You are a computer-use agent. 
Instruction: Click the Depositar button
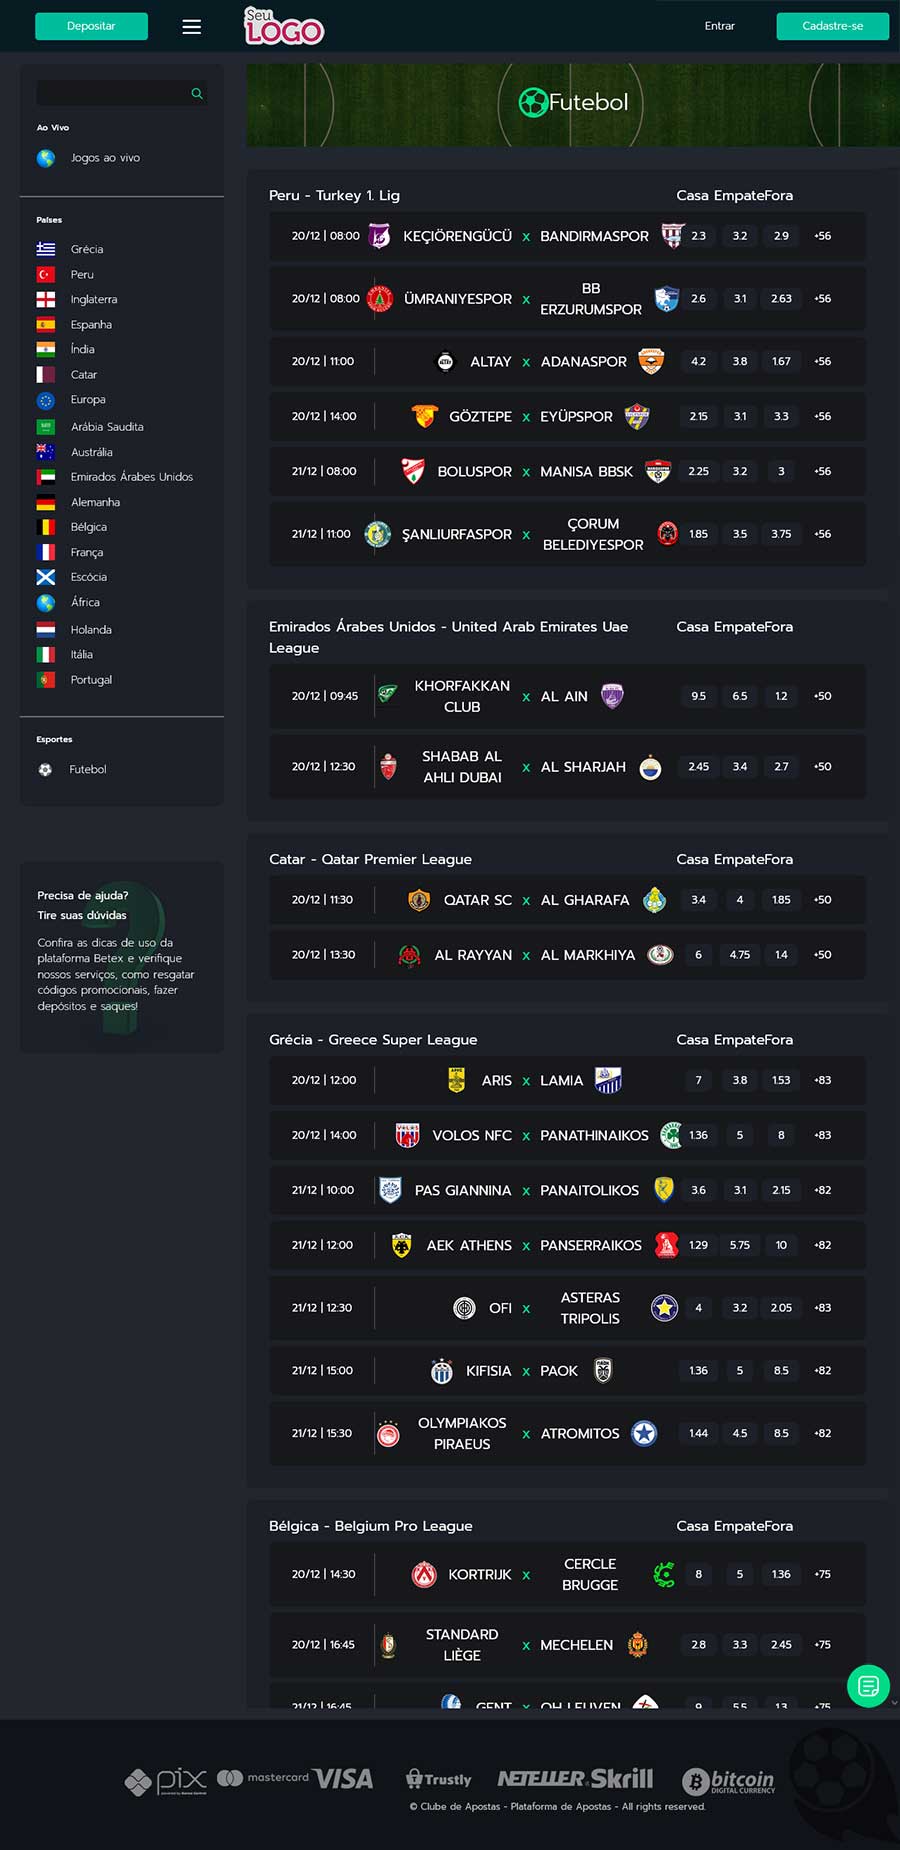pyautogui.click(x=91, y=26)
